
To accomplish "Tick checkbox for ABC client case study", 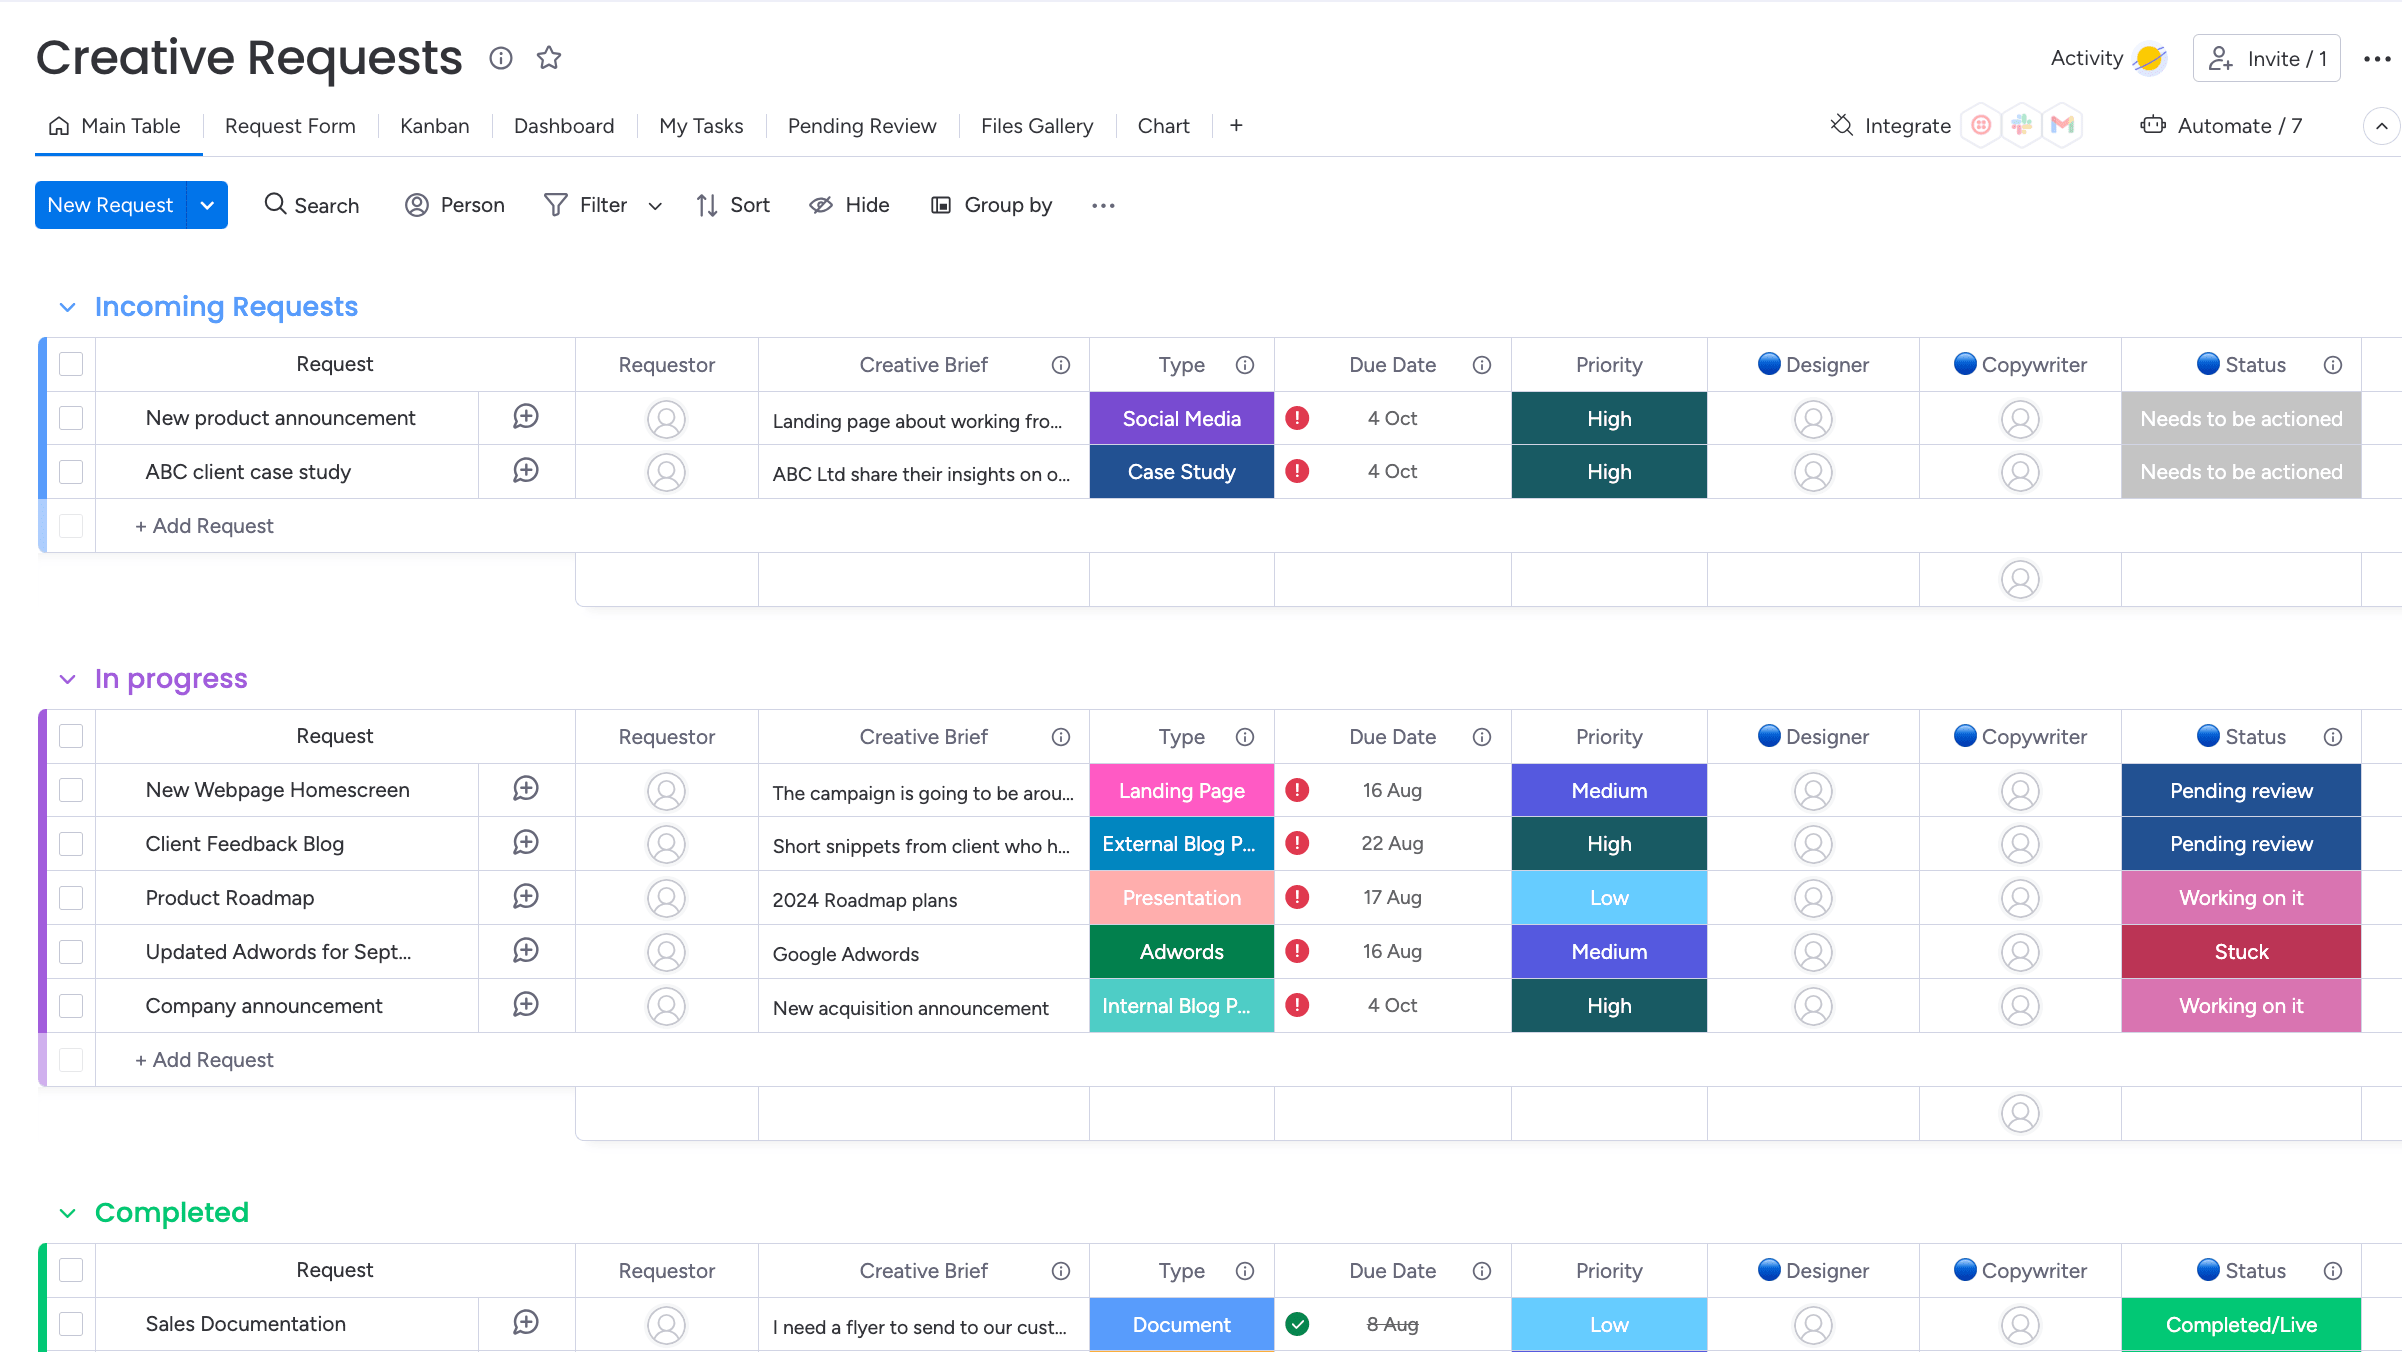I will 71,472.
